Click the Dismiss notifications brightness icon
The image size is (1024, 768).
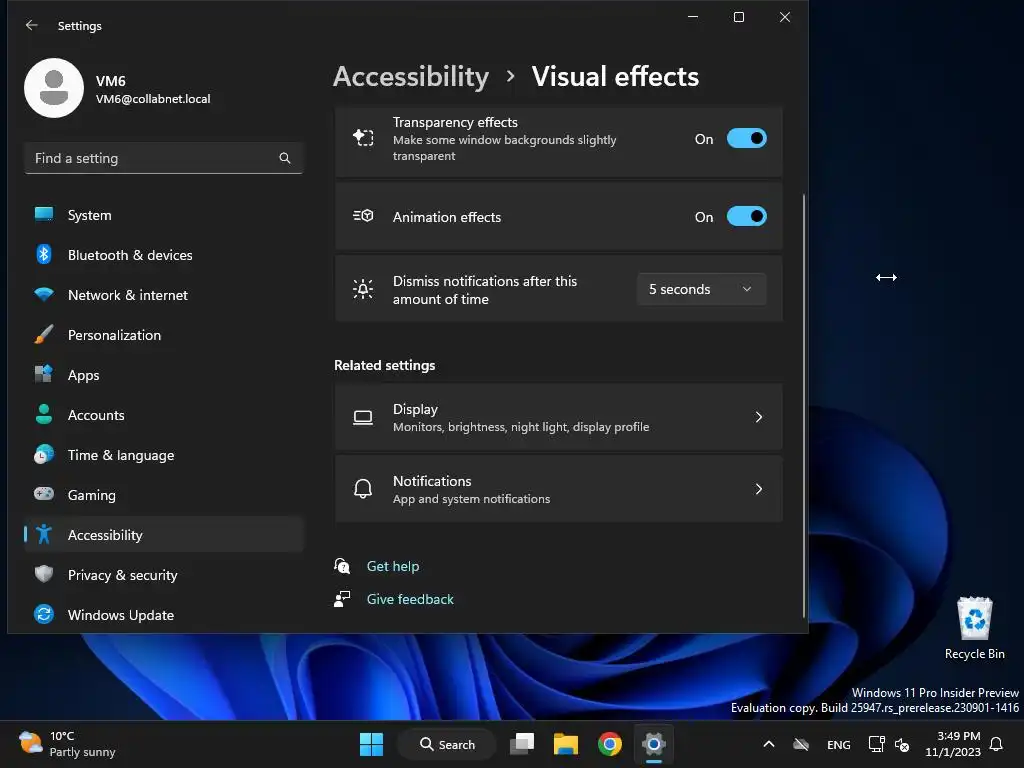click(x=363, y=289)
